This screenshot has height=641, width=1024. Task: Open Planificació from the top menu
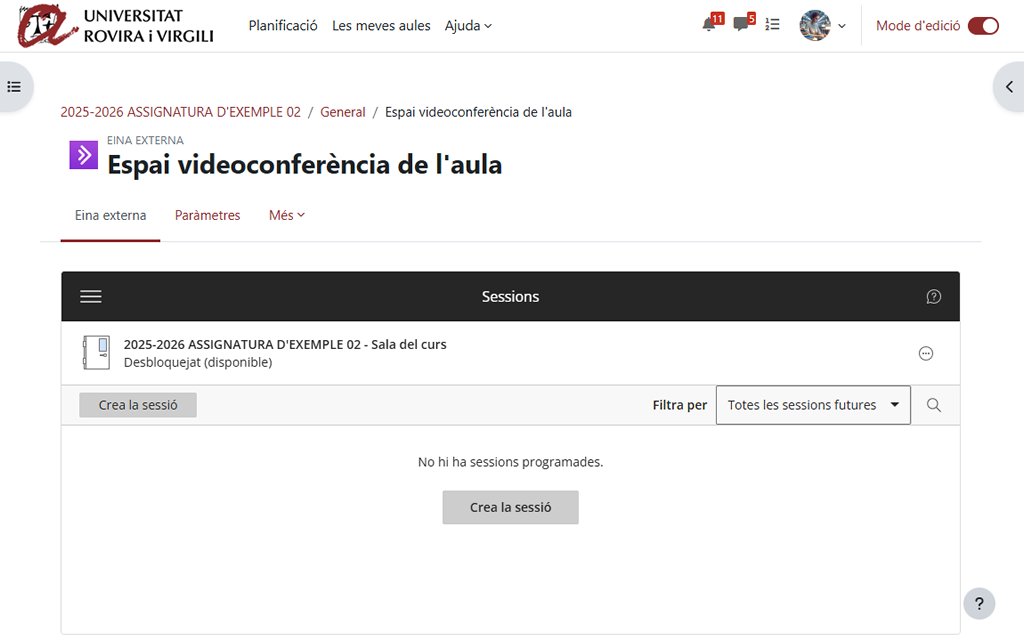click(283, 25)
